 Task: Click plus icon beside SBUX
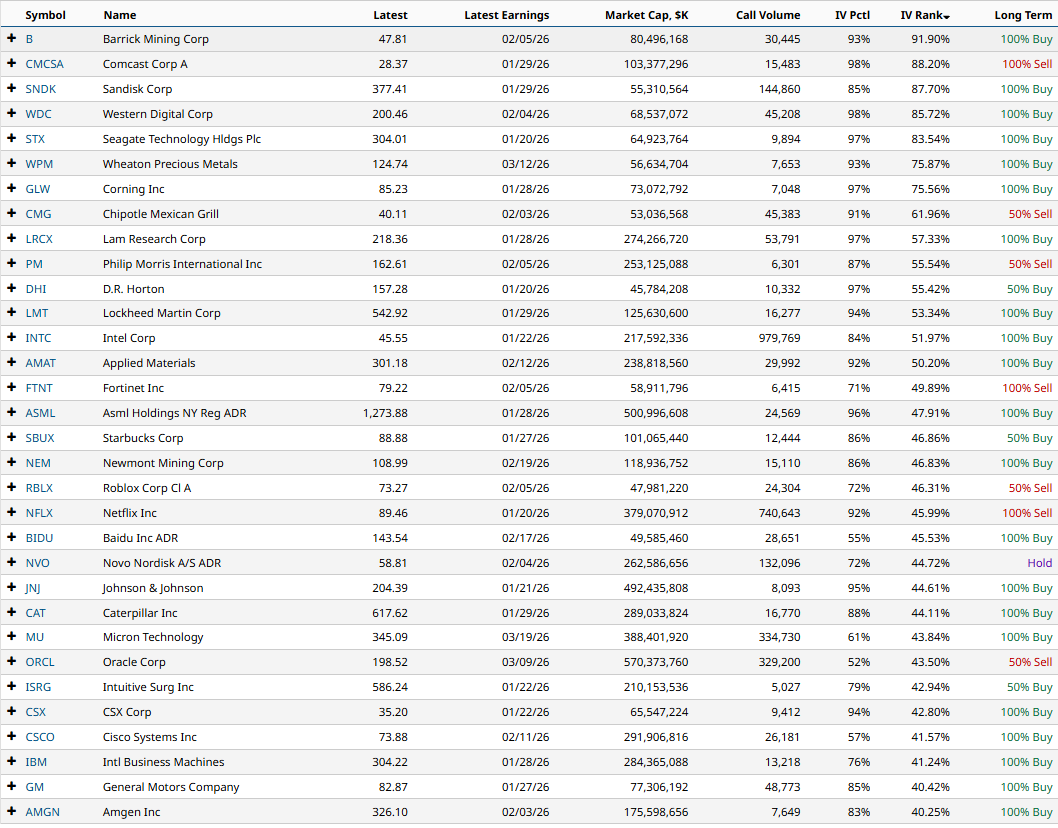point(11,437)
